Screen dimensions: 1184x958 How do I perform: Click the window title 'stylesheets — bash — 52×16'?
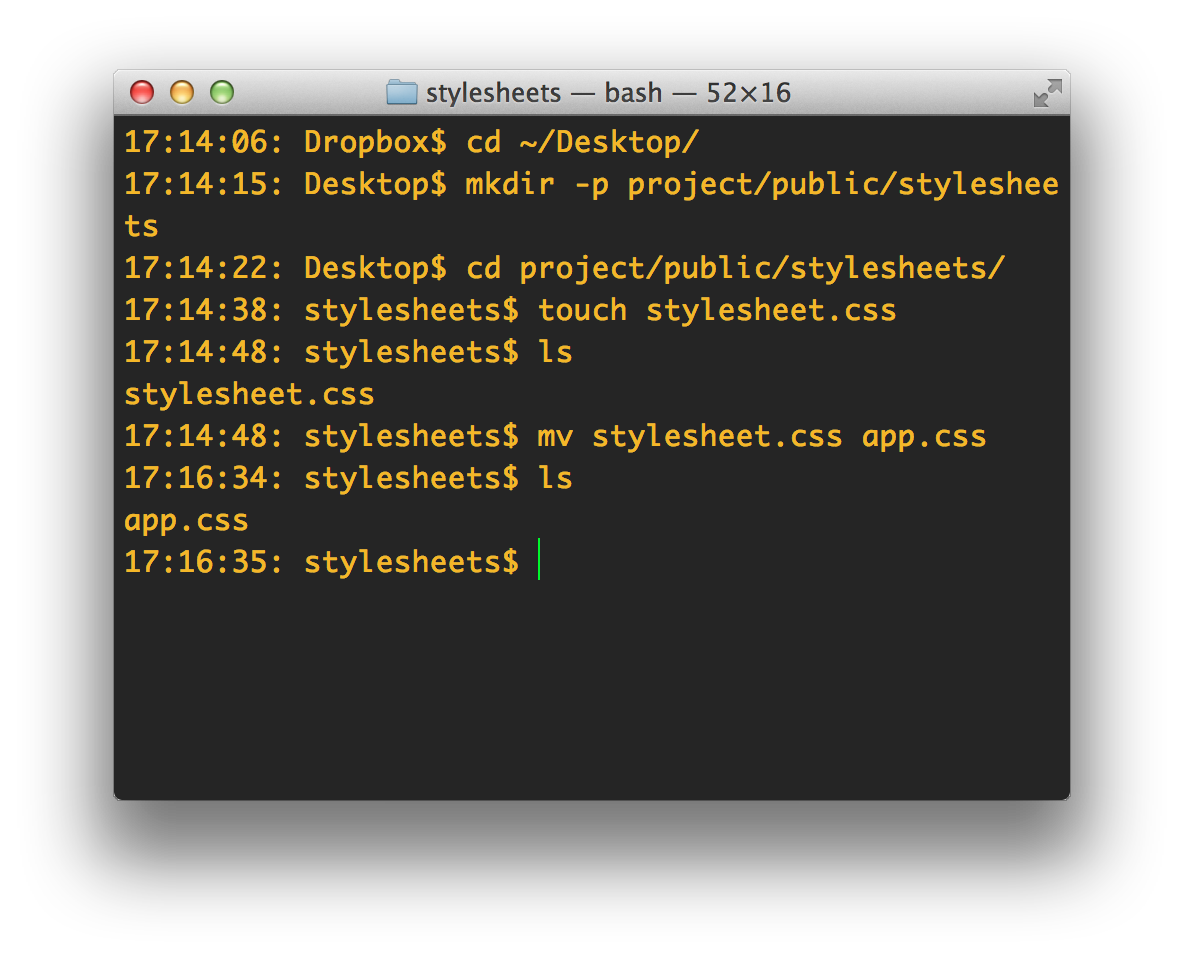coord(608,93)
